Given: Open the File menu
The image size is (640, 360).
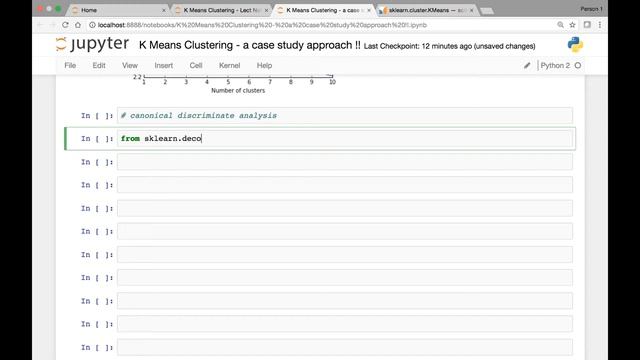Looking at the screenshot, I should coord(70,65).
